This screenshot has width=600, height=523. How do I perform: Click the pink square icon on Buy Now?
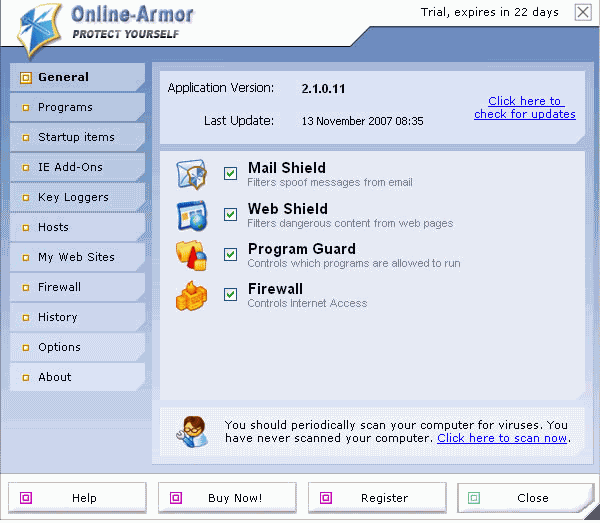coord(176,498)
